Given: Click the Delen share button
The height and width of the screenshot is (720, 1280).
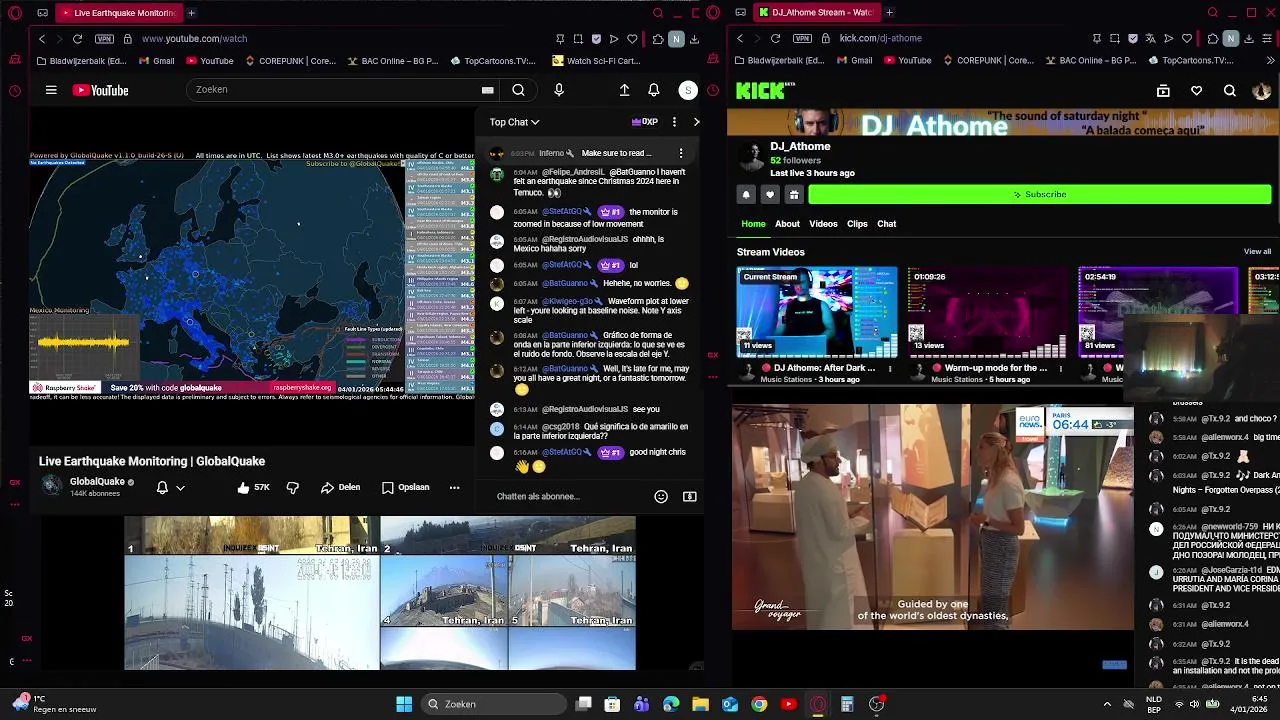Looking at the screenshot, I should 340,487.
